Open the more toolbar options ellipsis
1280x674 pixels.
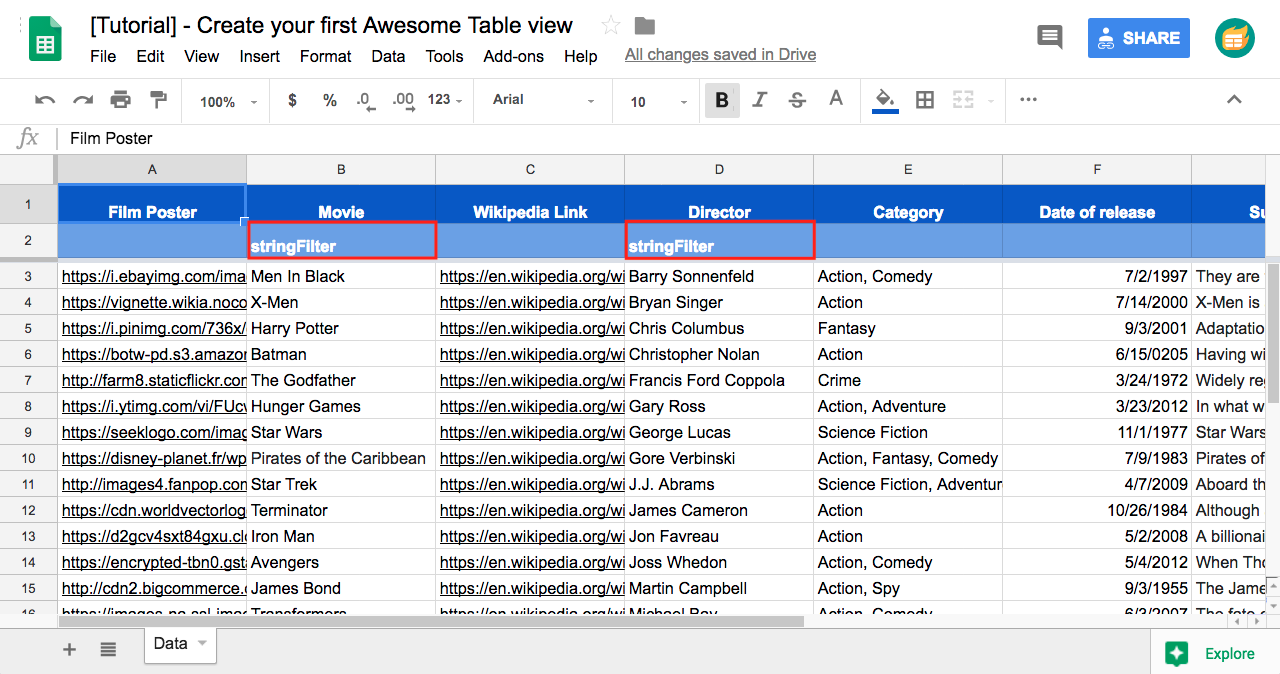coord(1028,100)
